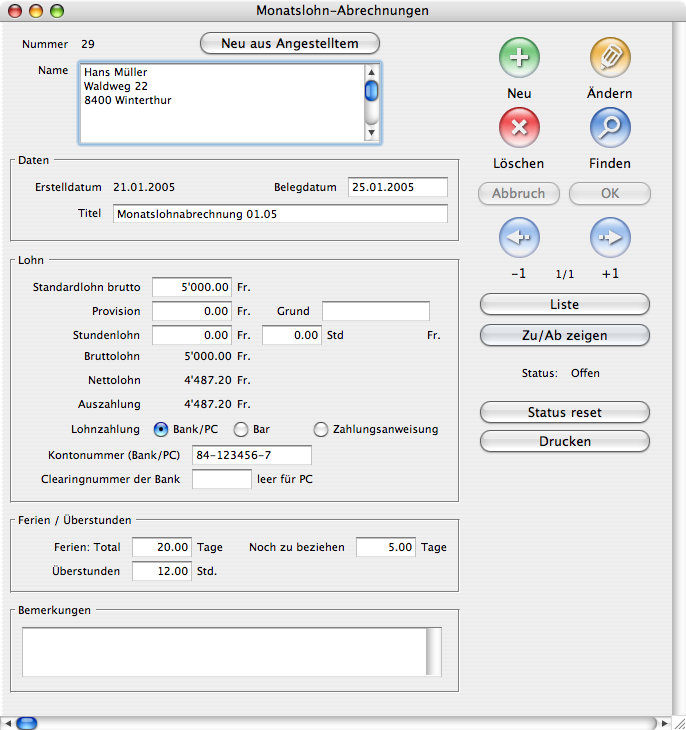Viewport: 686px width, 730px height.
Task: Click the Belegdatum date field
Action: coord(397,187)
